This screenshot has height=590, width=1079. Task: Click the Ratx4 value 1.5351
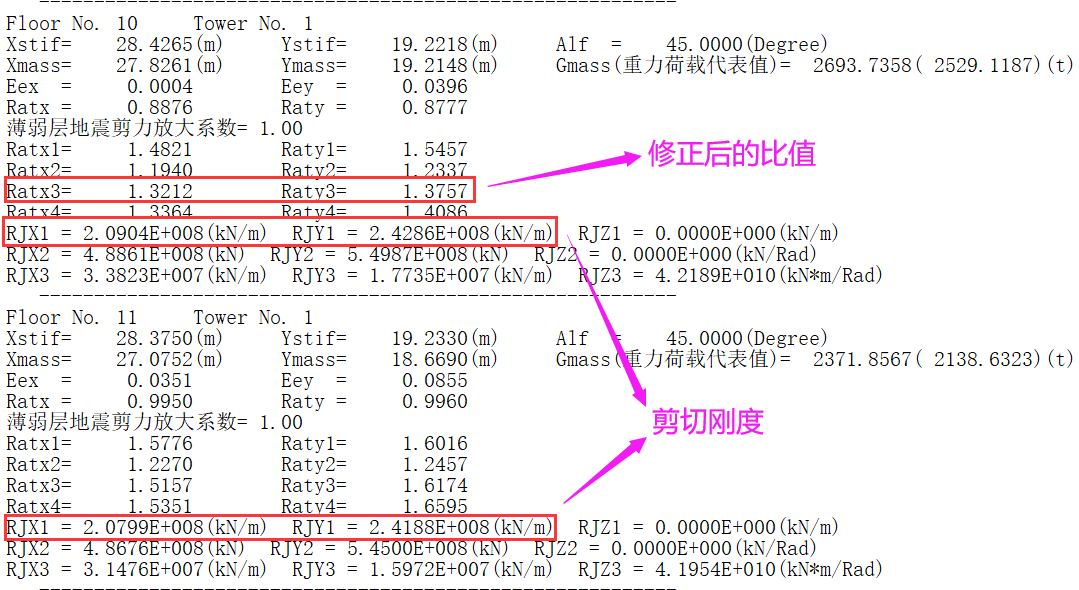tap(160, 507)
